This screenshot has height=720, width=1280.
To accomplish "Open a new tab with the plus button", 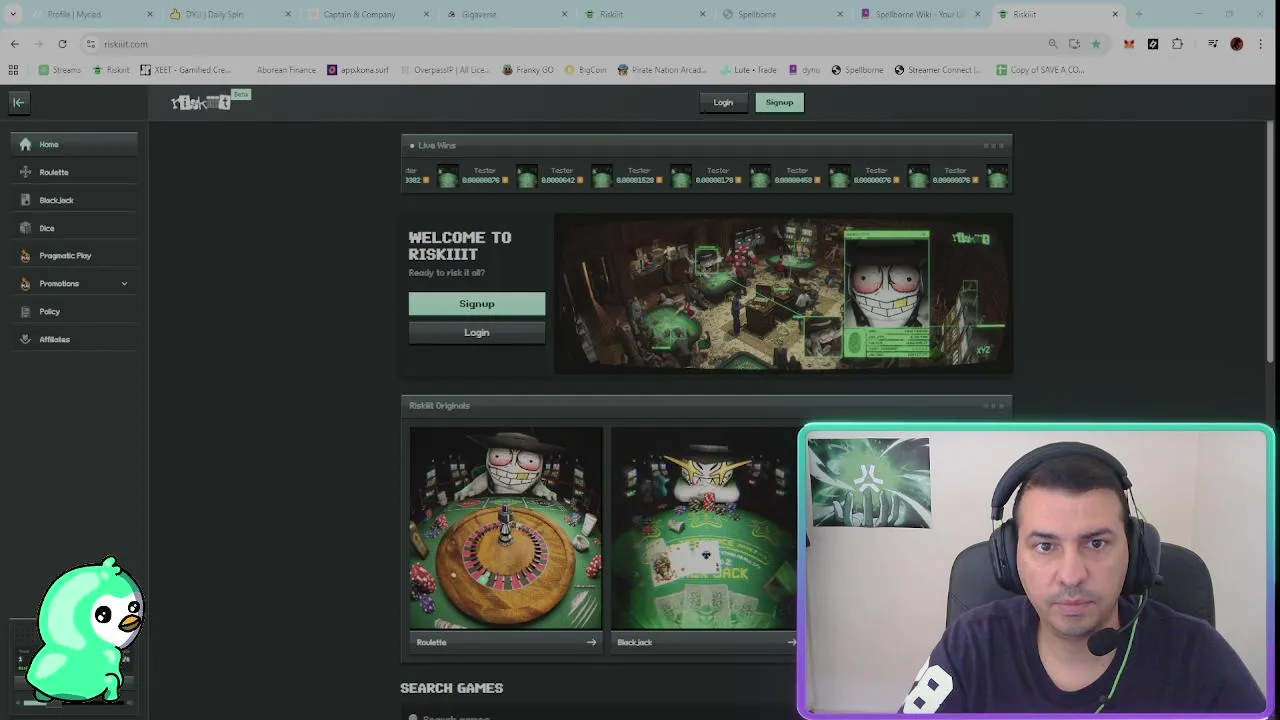I will 1139,14.
